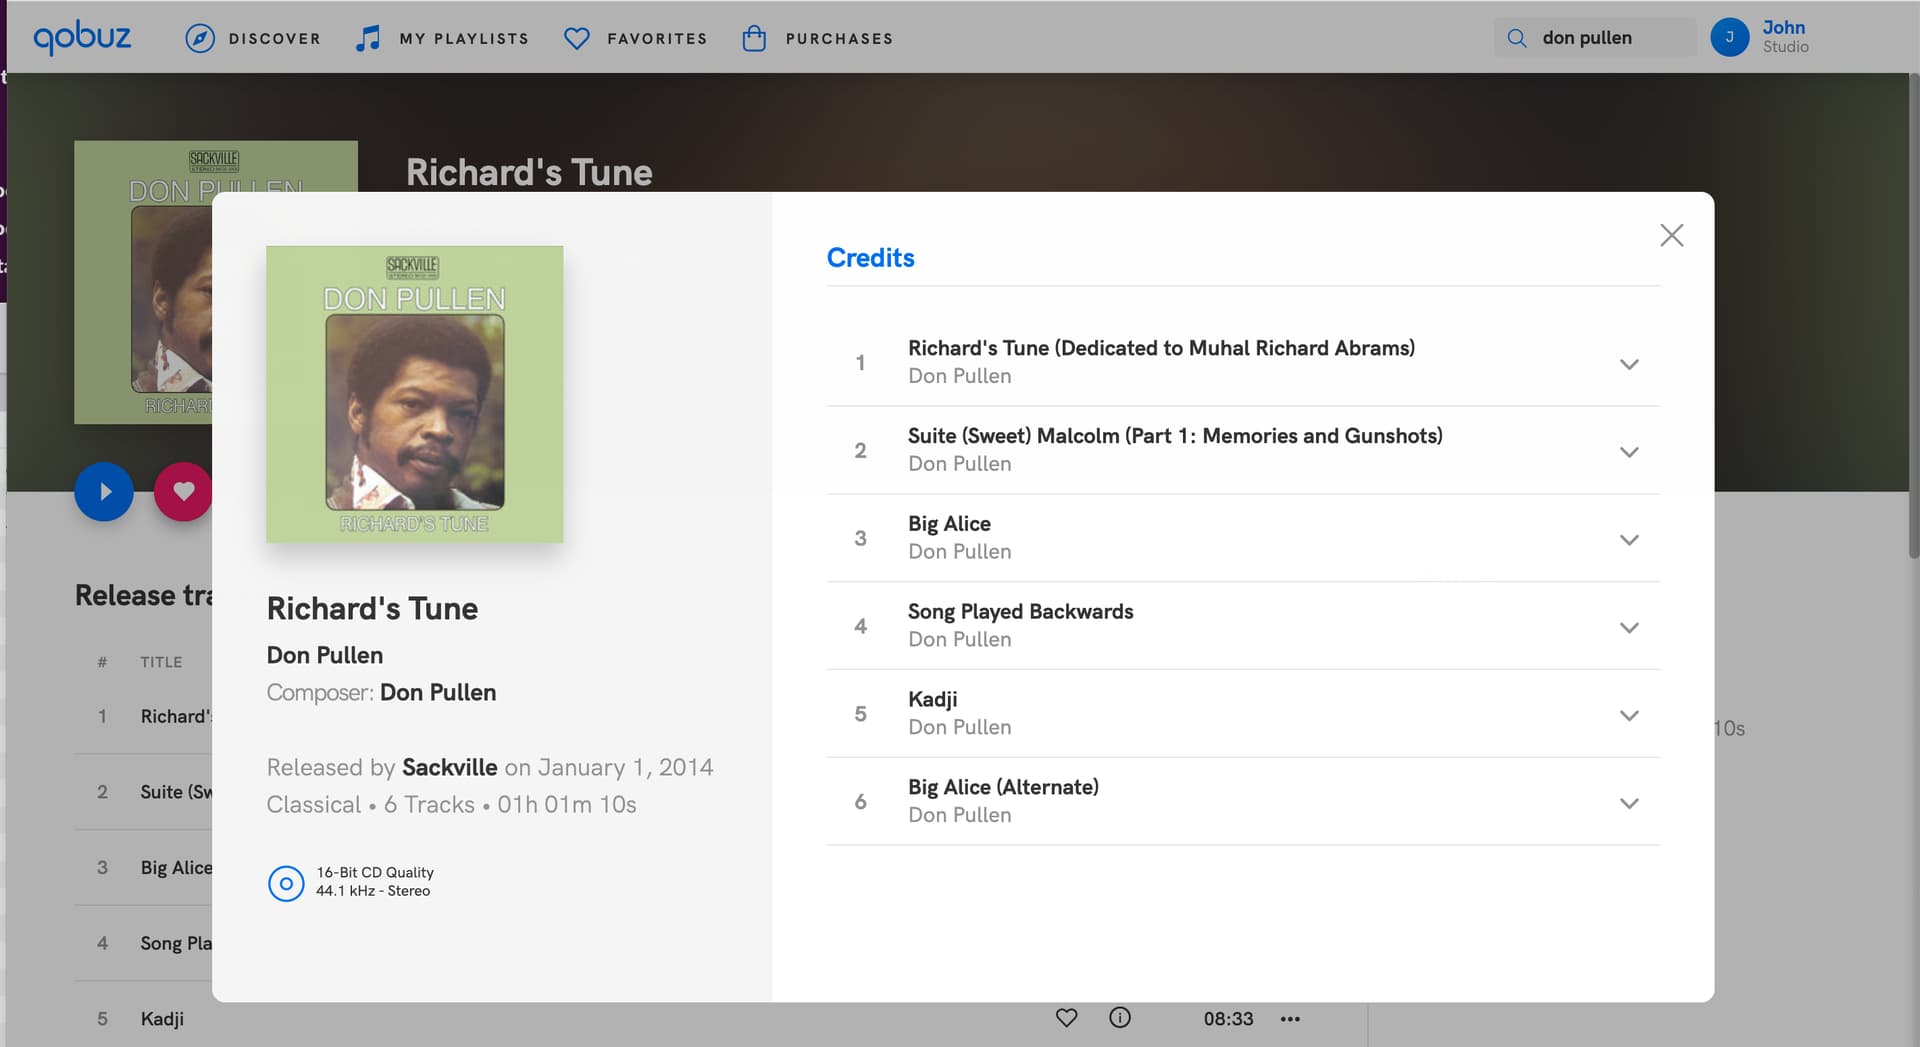Open the Favorites menu
This screenshot has width=1920, height=1047.
(657, 39)
